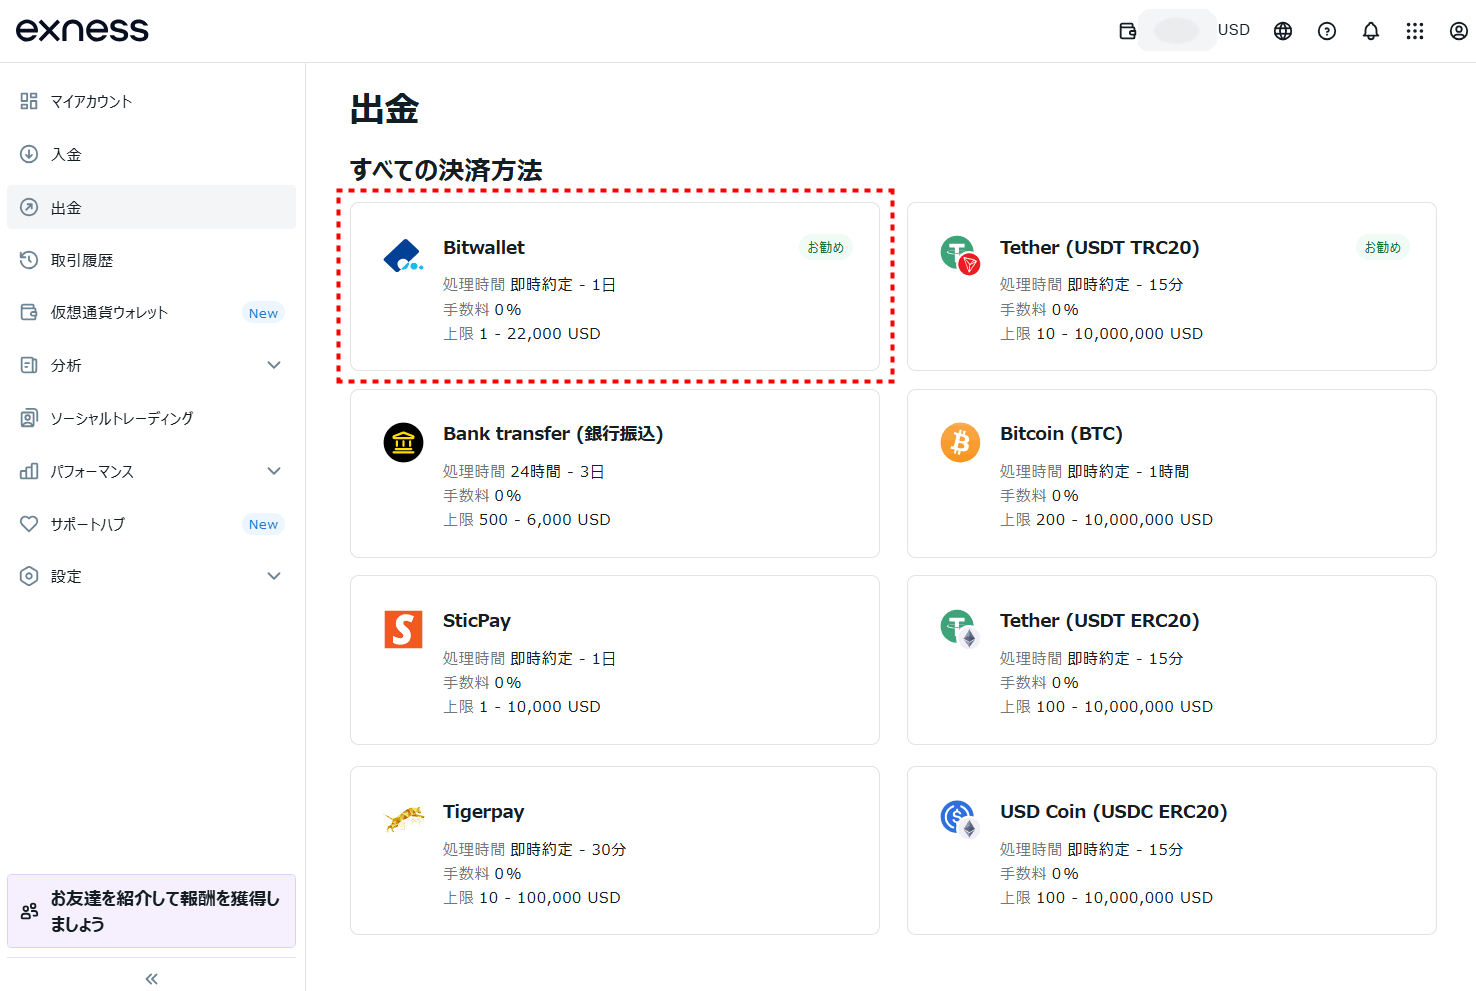
Task: Click the refer friends reward banner
Action: tap(151, 911)
